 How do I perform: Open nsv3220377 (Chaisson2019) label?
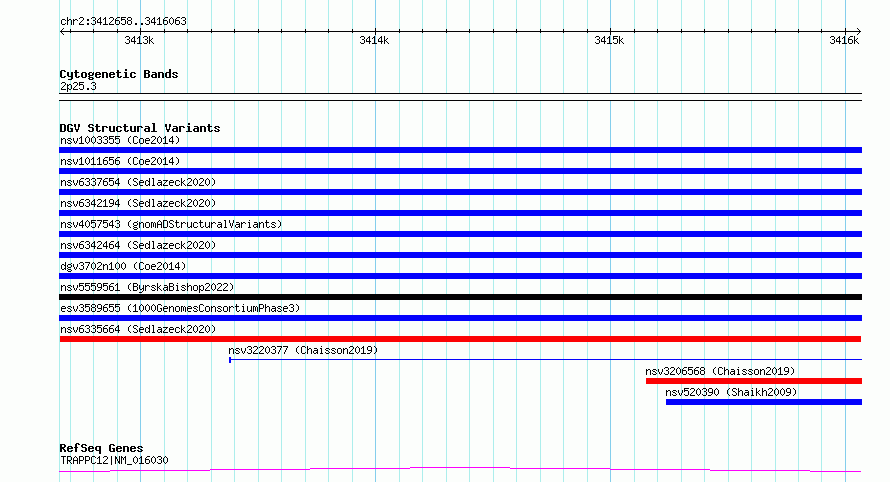(303, 350)
